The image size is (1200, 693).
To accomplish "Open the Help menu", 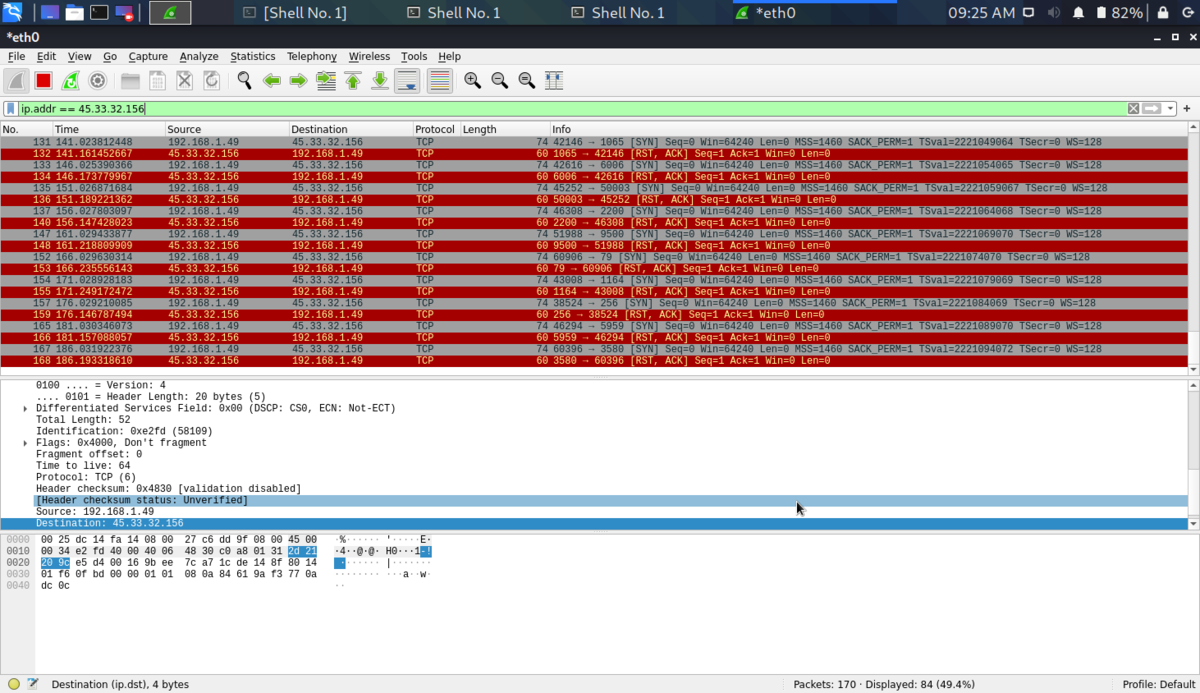I will pos(449,56).
